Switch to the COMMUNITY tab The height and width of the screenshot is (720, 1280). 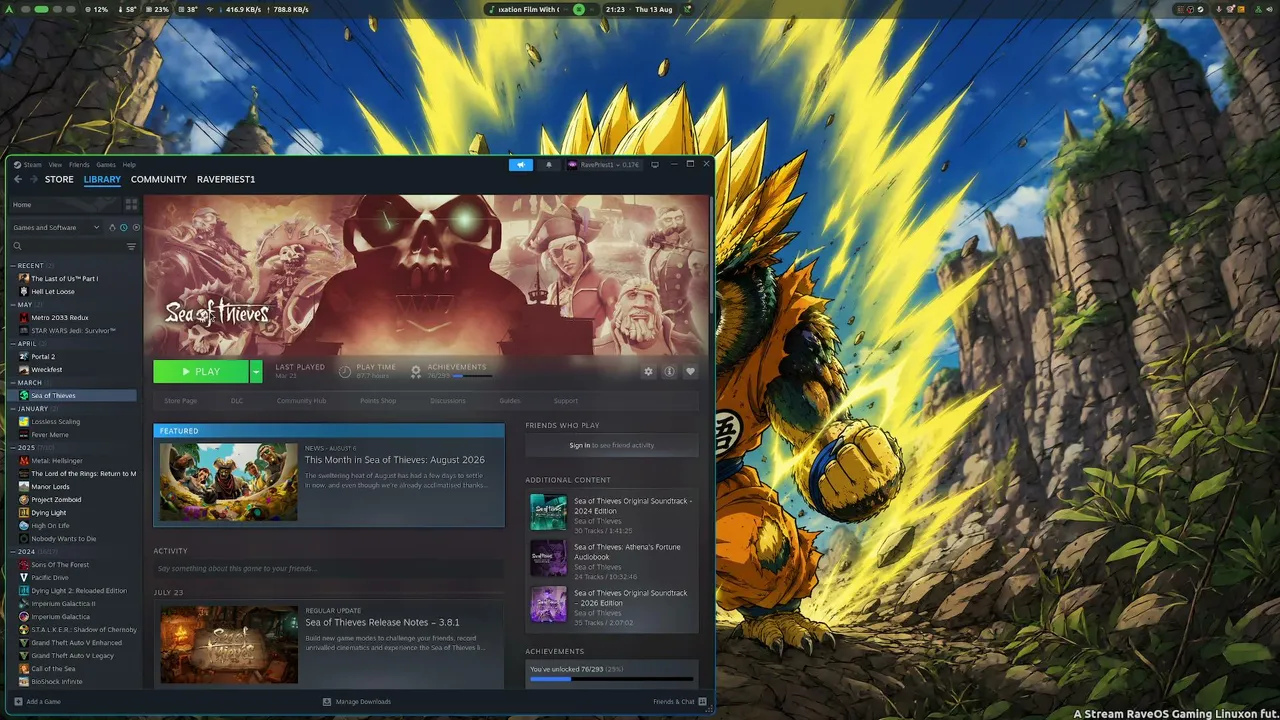coord(159,179)
